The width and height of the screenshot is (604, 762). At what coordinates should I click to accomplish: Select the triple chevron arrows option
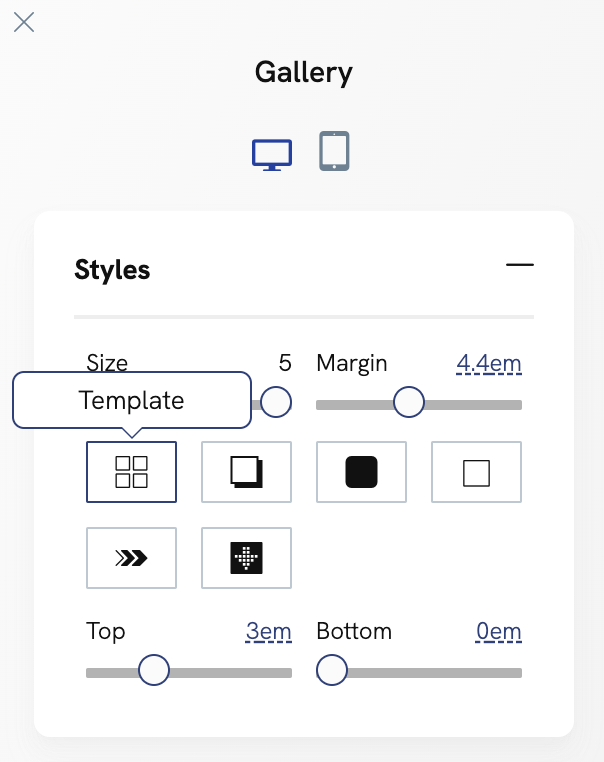[x=131, y=558]
